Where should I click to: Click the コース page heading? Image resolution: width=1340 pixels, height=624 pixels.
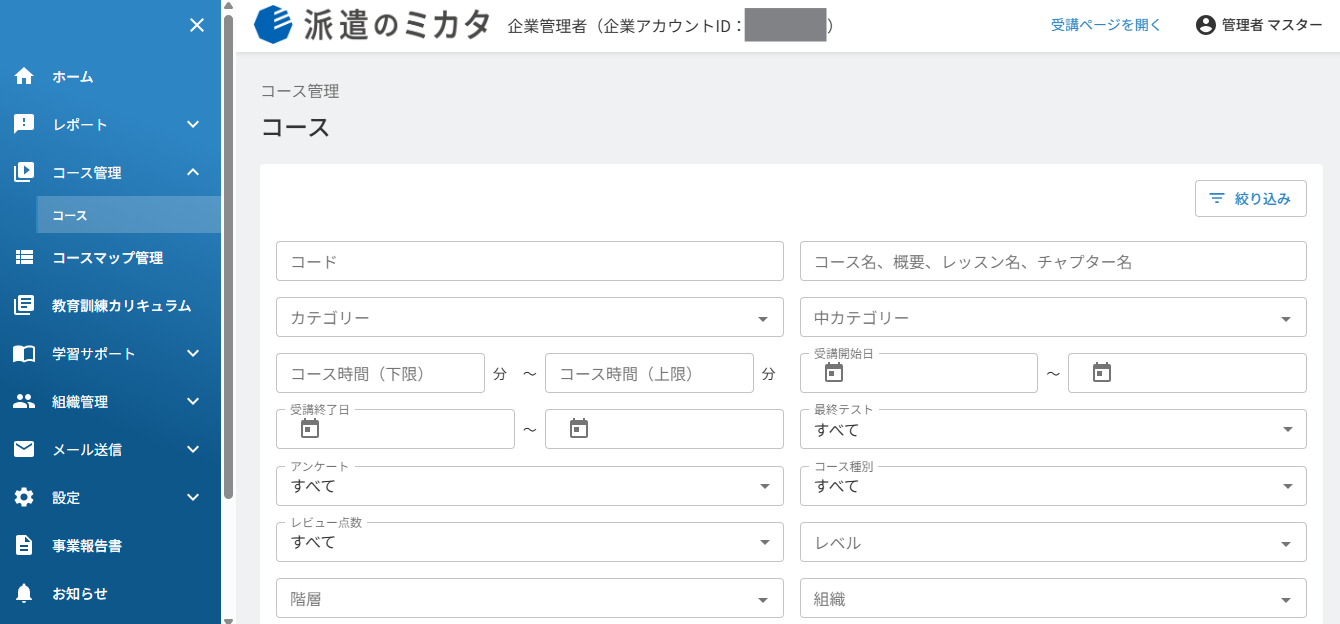click(295, 127)
